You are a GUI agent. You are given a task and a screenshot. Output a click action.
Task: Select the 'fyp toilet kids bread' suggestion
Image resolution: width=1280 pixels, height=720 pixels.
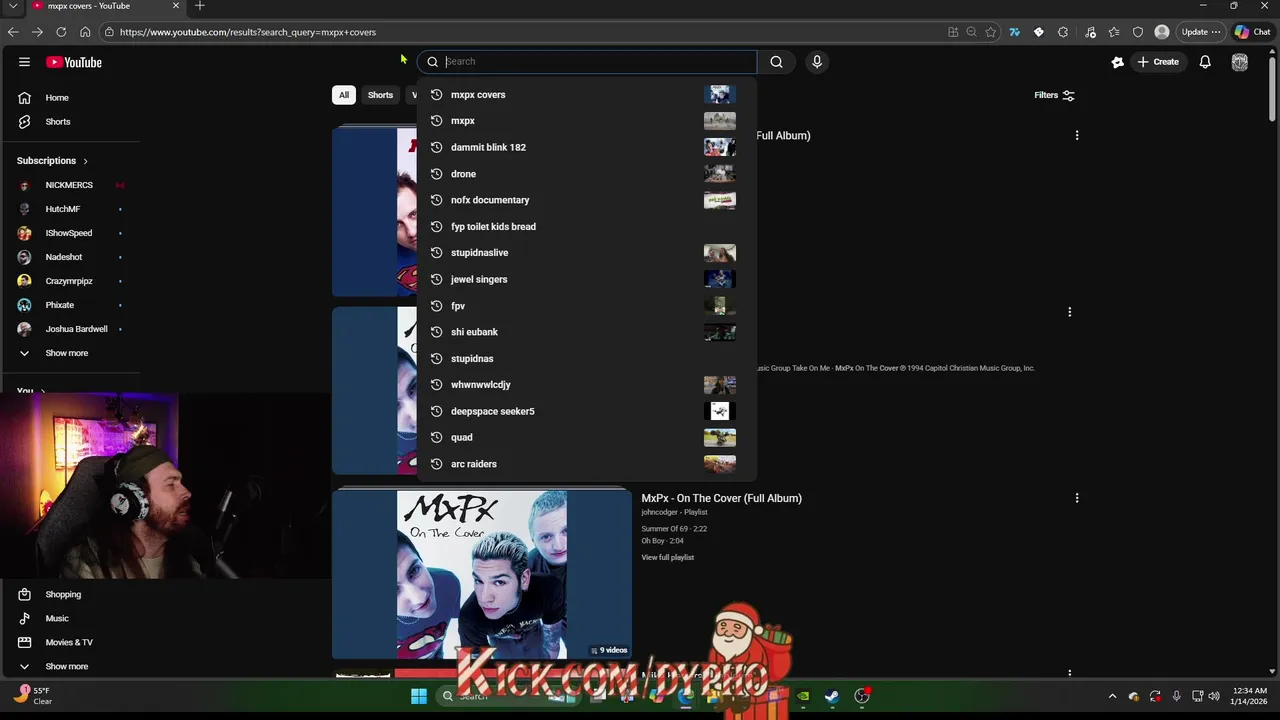(587, 227)
